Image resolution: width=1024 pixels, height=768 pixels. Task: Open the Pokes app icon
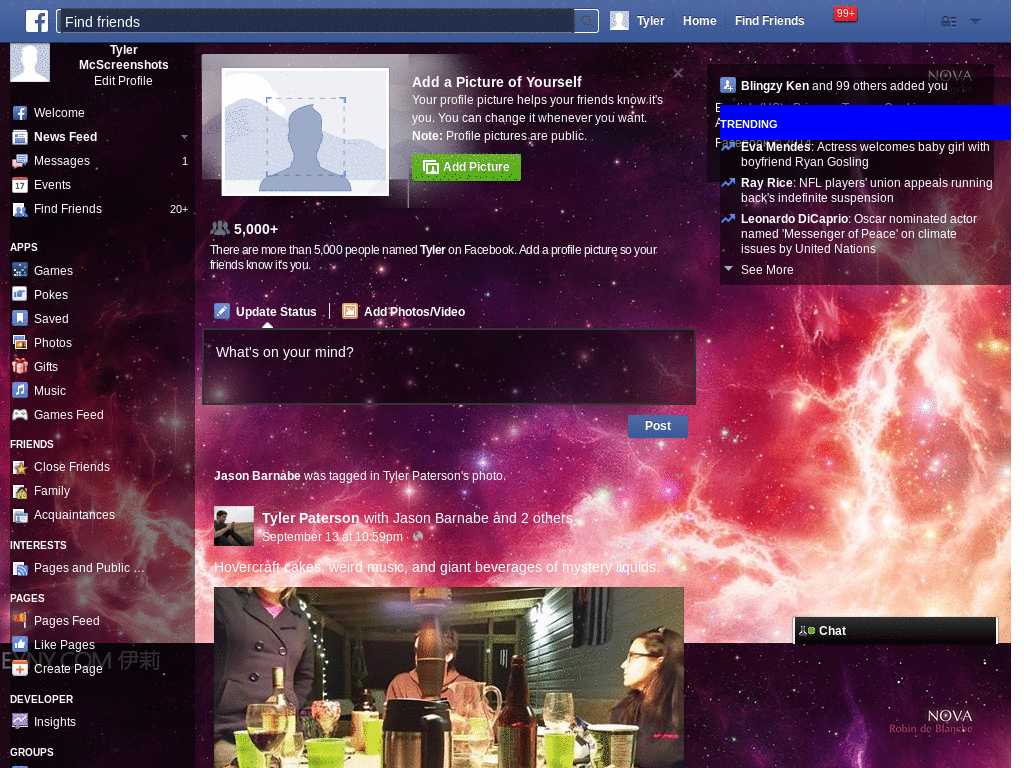tap(20, 295)
